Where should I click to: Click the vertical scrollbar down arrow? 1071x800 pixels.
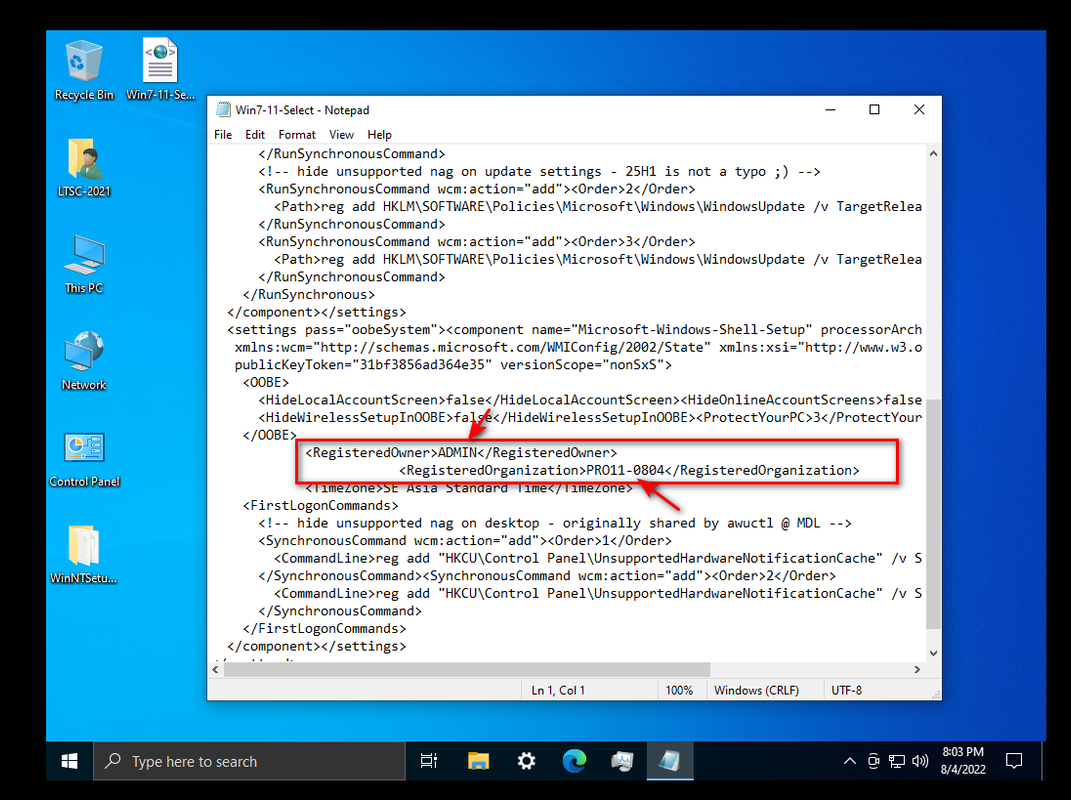click(x=934, y=653)
